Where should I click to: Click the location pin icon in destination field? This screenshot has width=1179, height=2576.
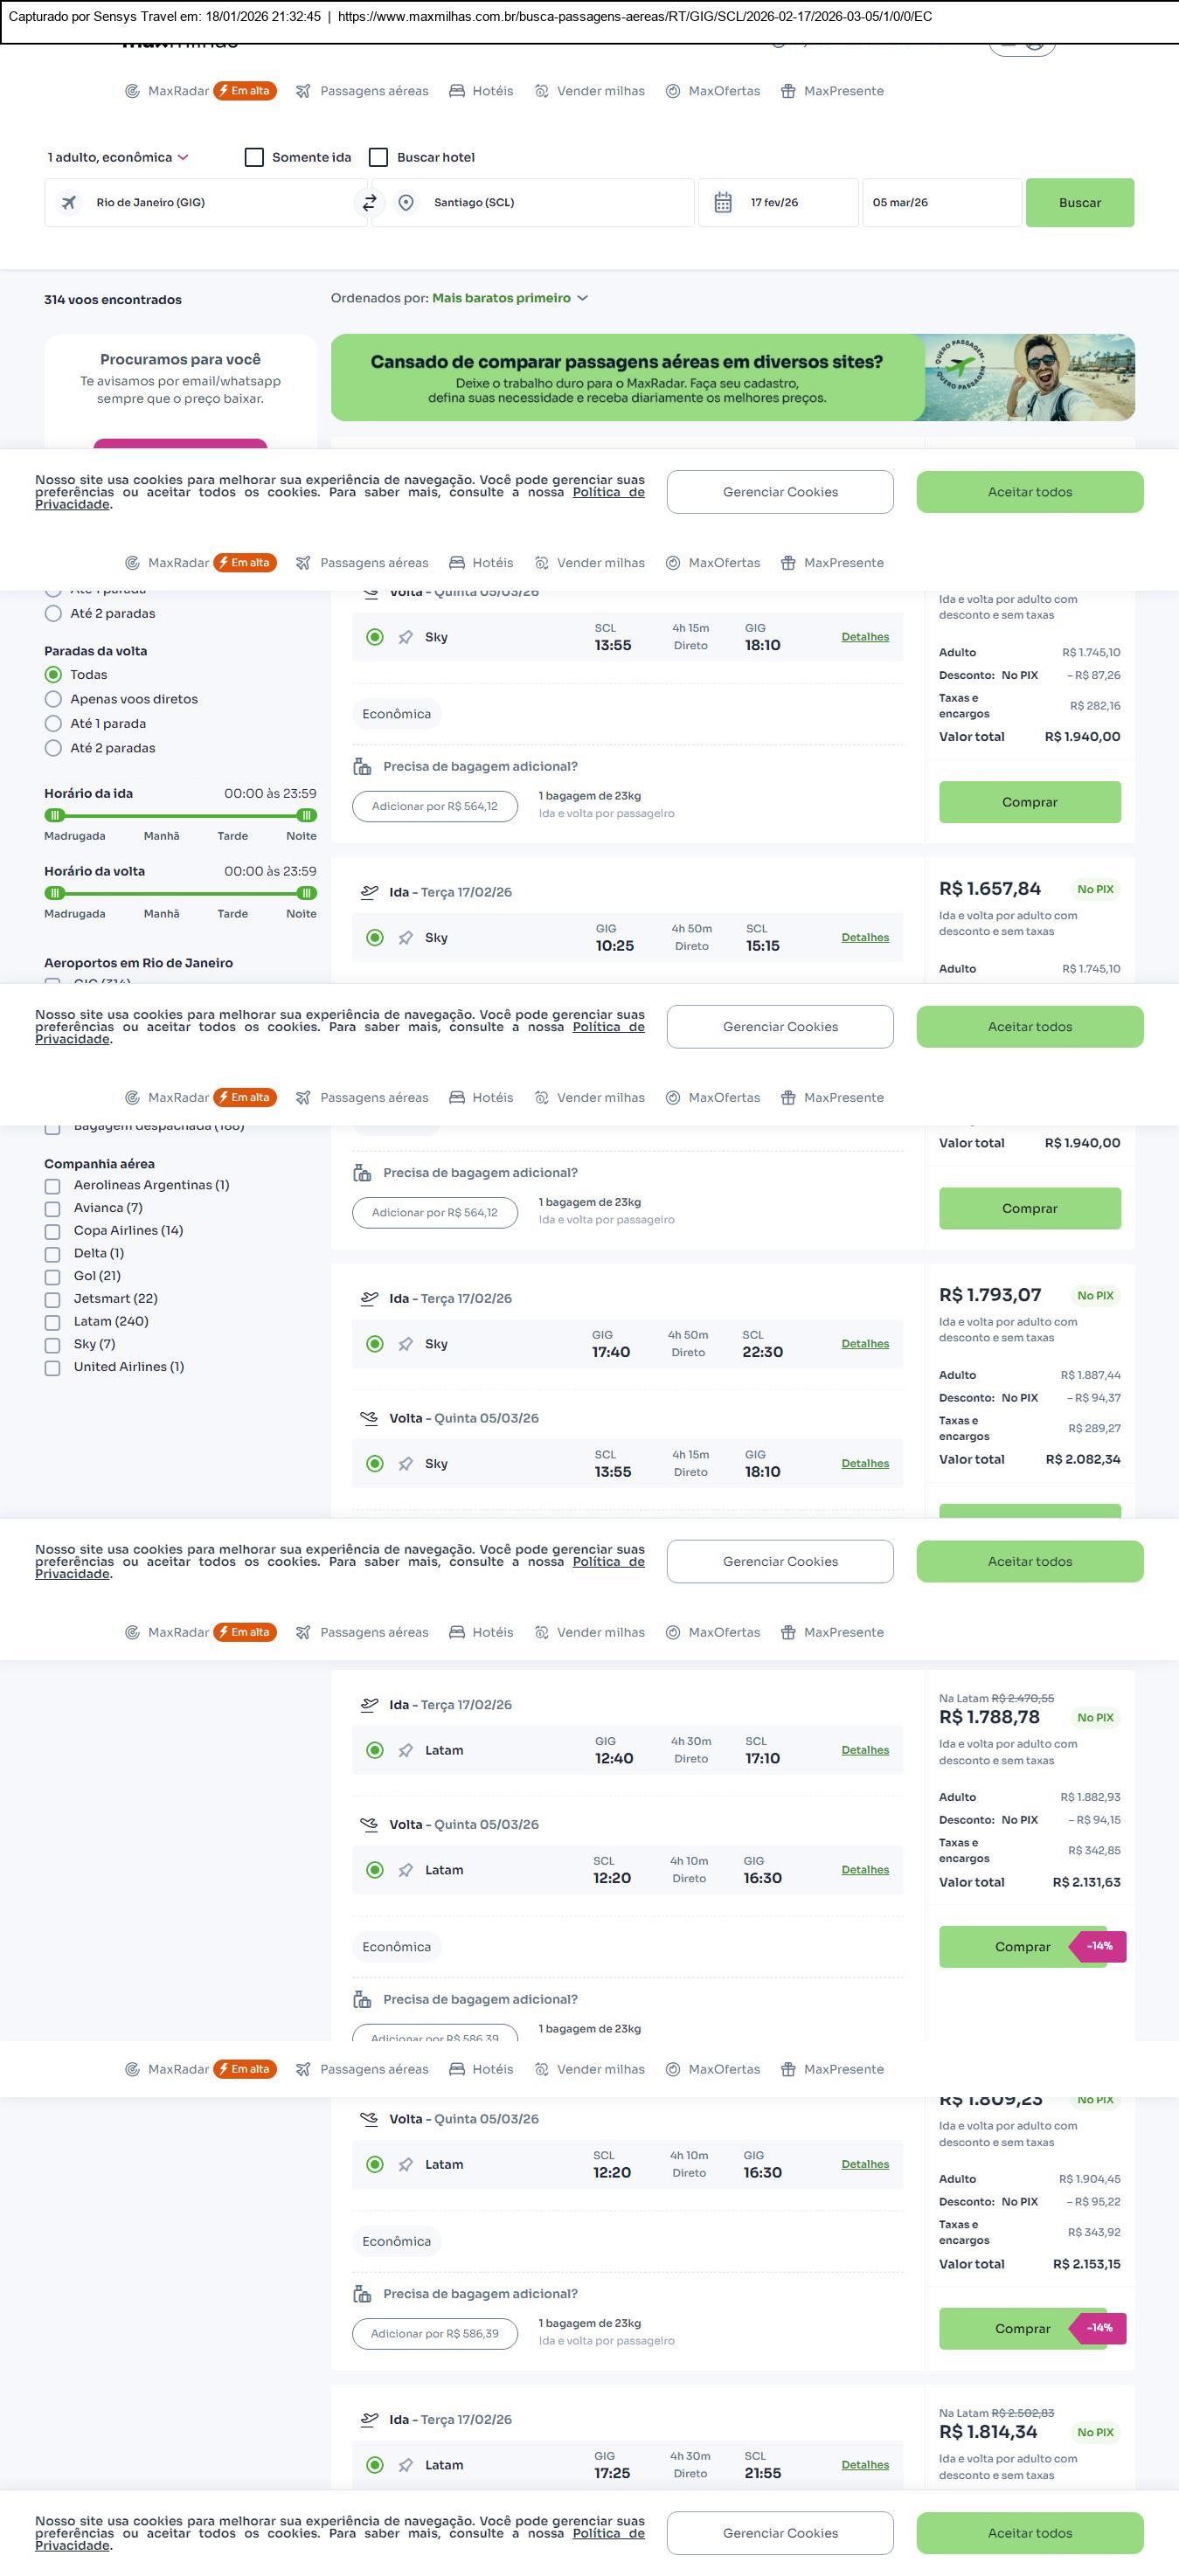tap(406, 203)
